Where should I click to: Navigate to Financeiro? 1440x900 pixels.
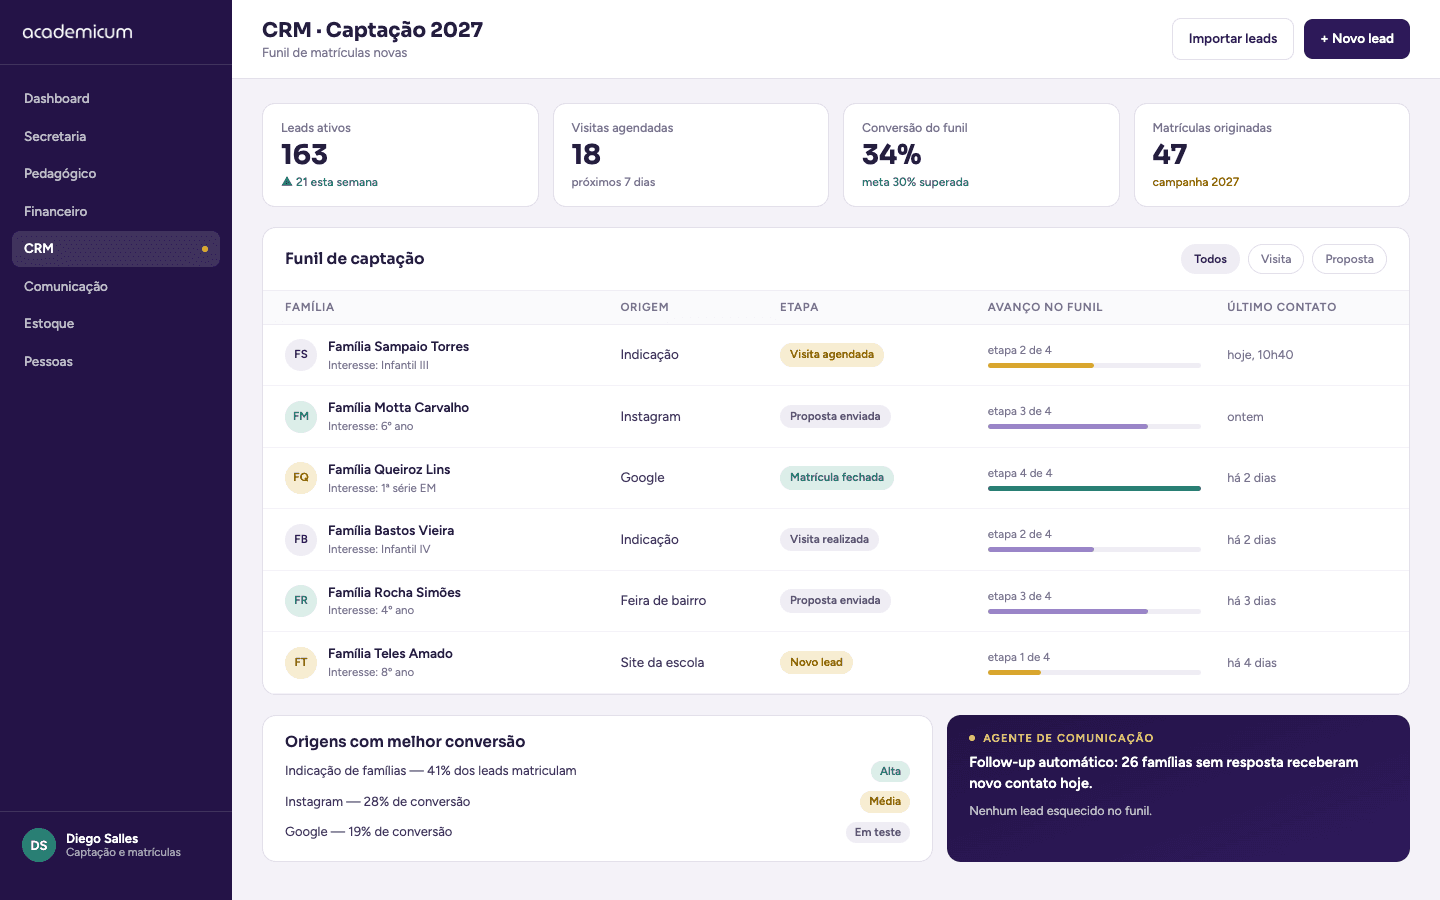click(x=116, y=211)
